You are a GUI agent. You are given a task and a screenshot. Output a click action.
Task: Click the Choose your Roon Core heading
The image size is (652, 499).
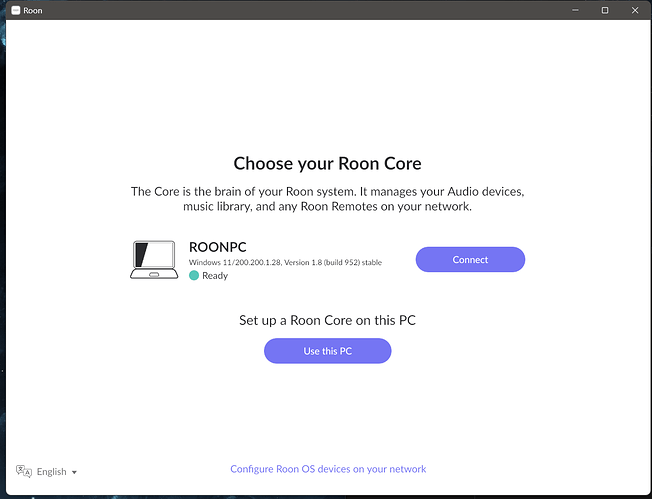click(x=328, y=163)
